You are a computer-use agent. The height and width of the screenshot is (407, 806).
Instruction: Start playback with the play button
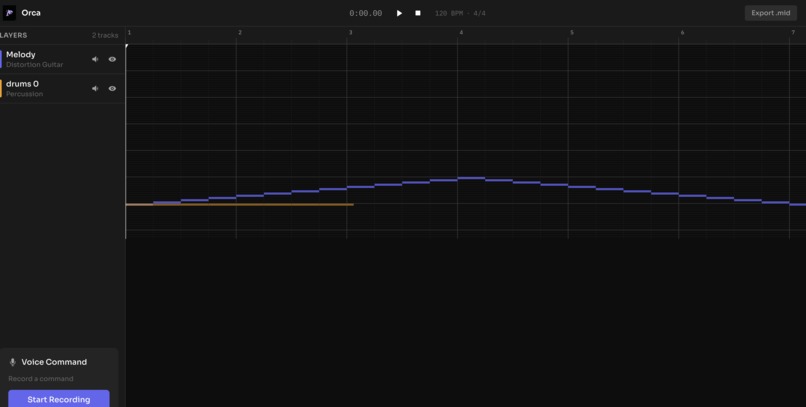click(399, 13)
